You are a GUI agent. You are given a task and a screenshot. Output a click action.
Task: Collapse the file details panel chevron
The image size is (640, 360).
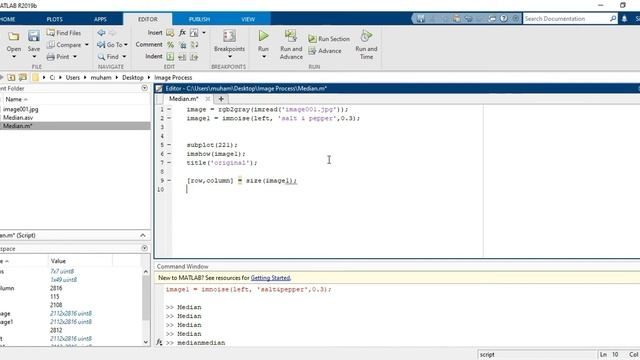[x=142, y=236]
